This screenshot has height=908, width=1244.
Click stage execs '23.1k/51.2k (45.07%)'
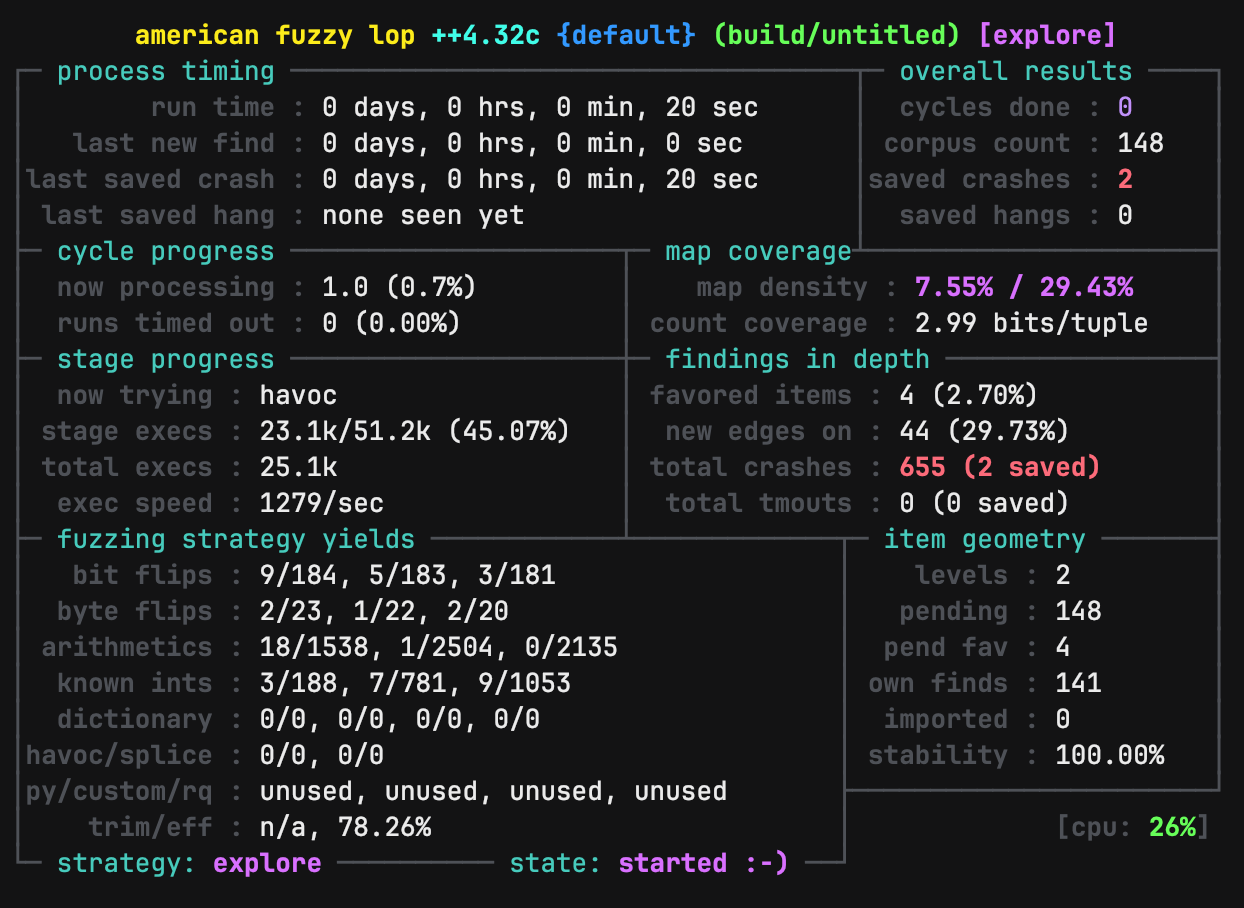point(414,432)
